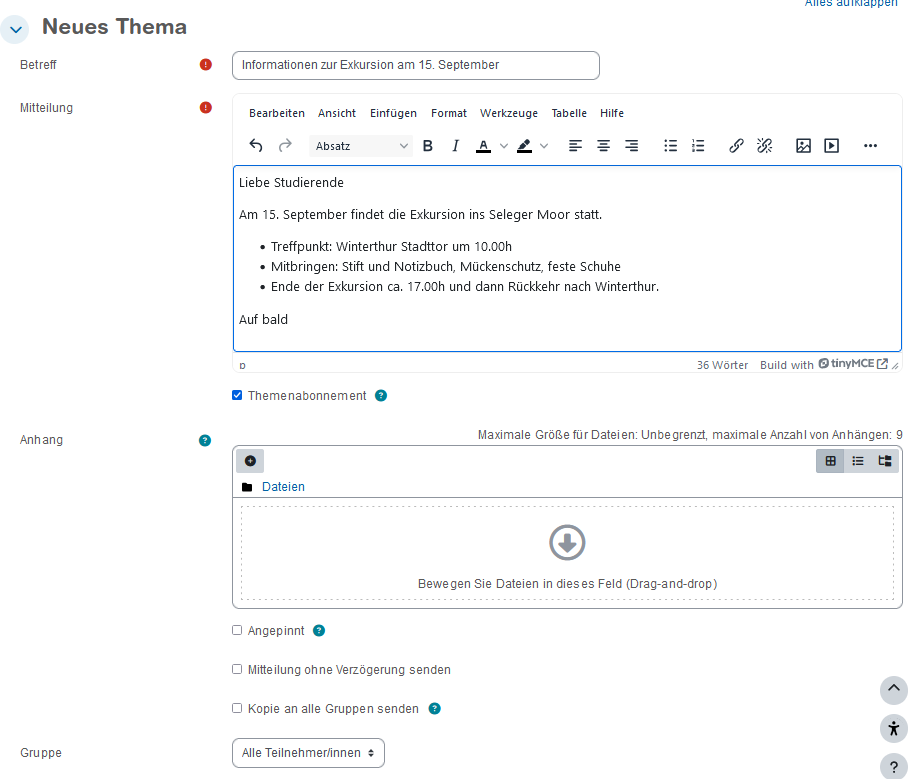Open the text color picker arrow
Viewport: 918px width, 779px height.
coord(504,146)
